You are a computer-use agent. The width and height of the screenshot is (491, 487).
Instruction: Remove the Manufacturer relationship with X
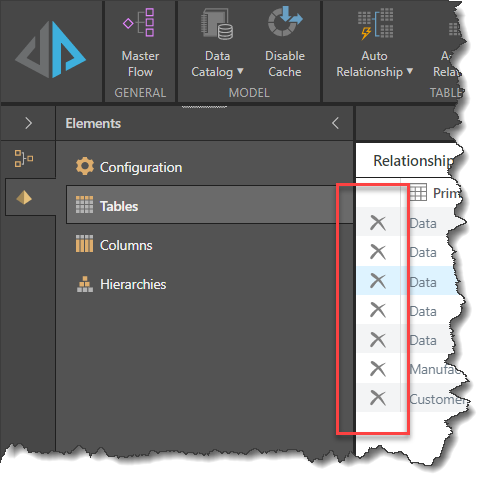coord(378,369)
